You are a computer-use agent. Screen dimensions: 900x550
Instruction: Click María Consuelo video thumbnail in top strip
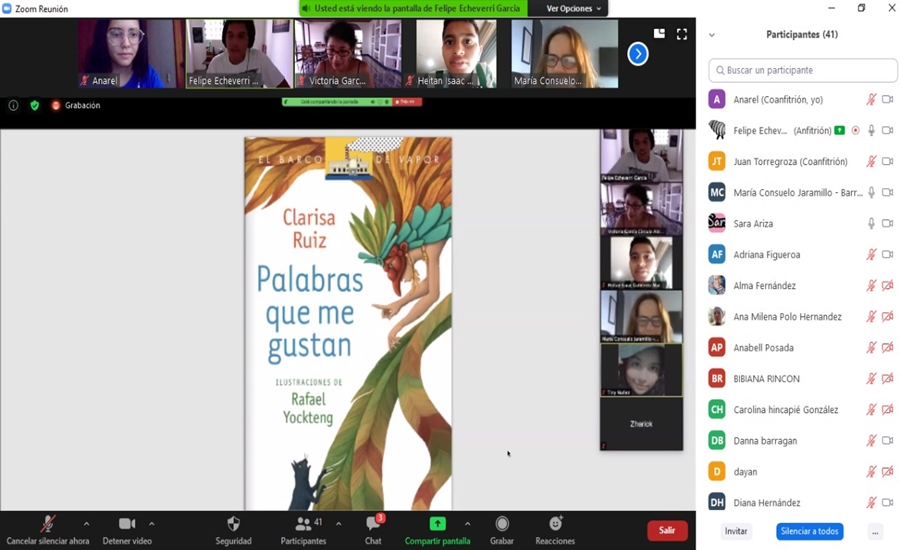point(565,54)
